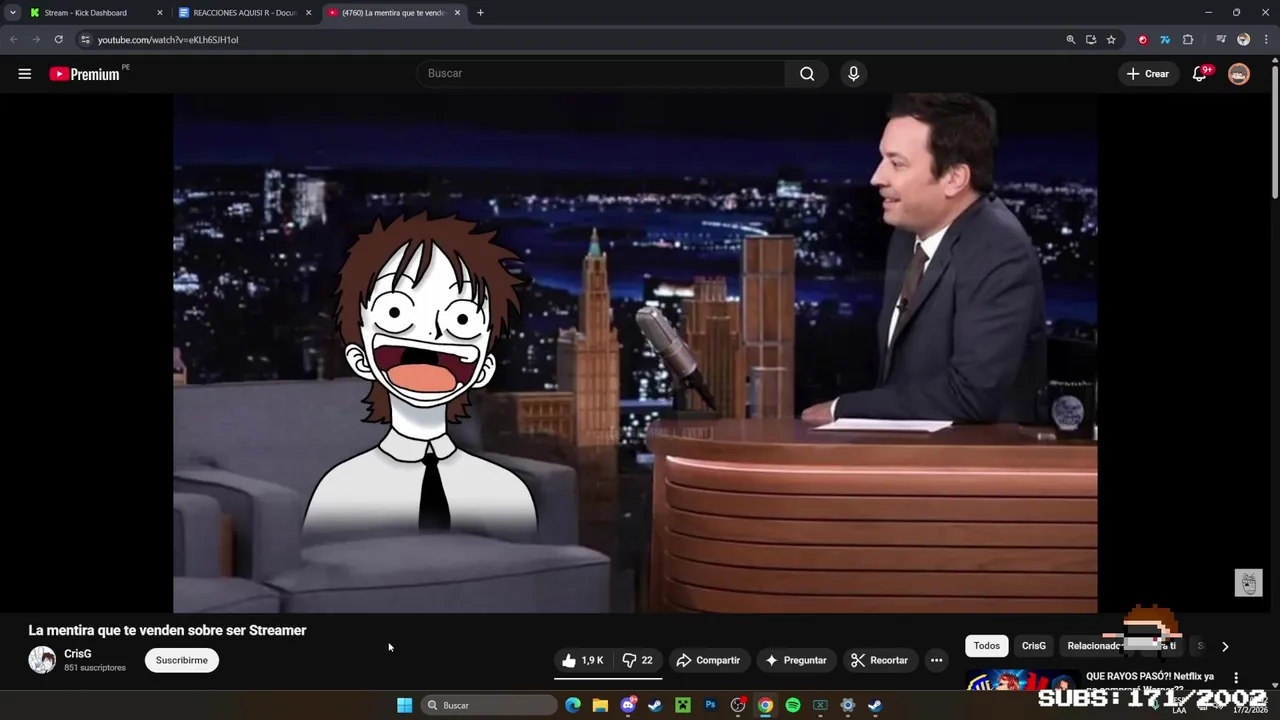Select the Todos filter chip
Screen dimensions: 1280x720
987,646
